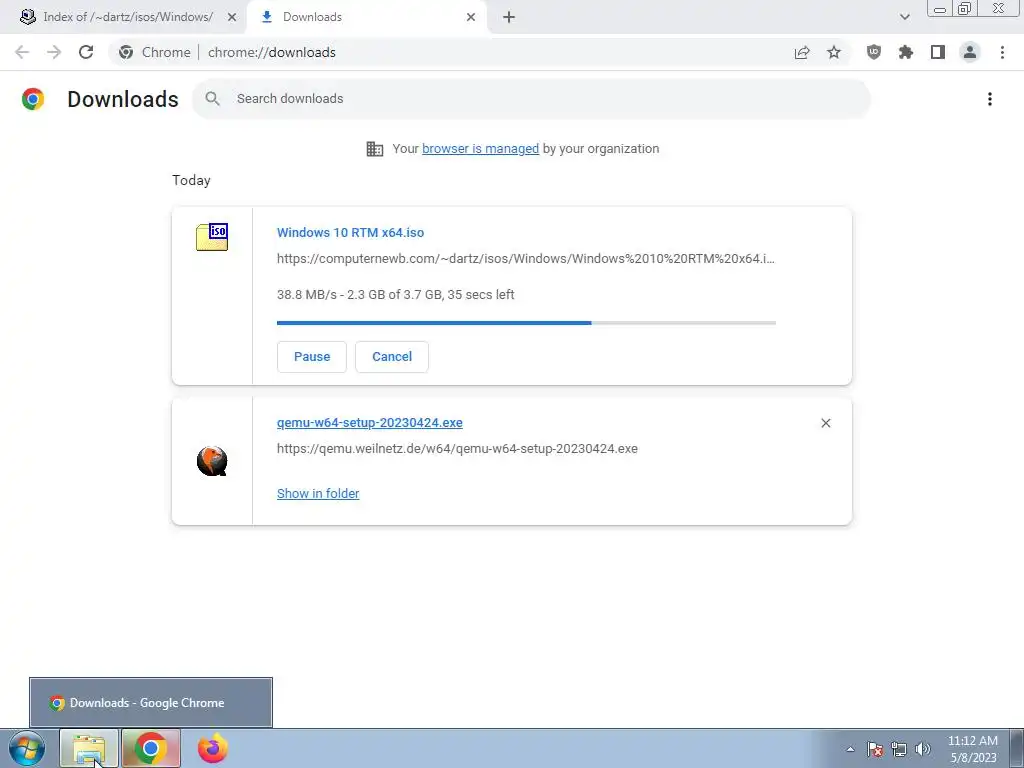Close the Index of /~dartz tab

coord(232,17)
